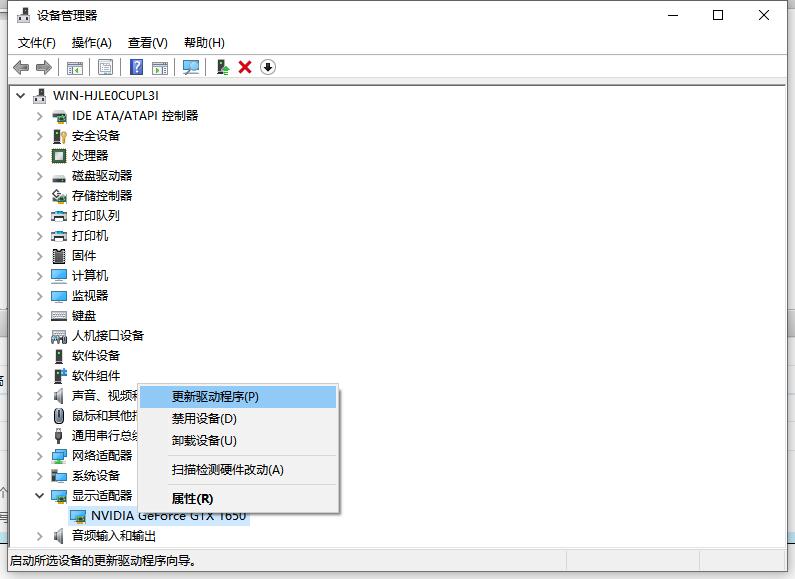
Task: Open the 文件(F) menu
Action: click(37, 43)
